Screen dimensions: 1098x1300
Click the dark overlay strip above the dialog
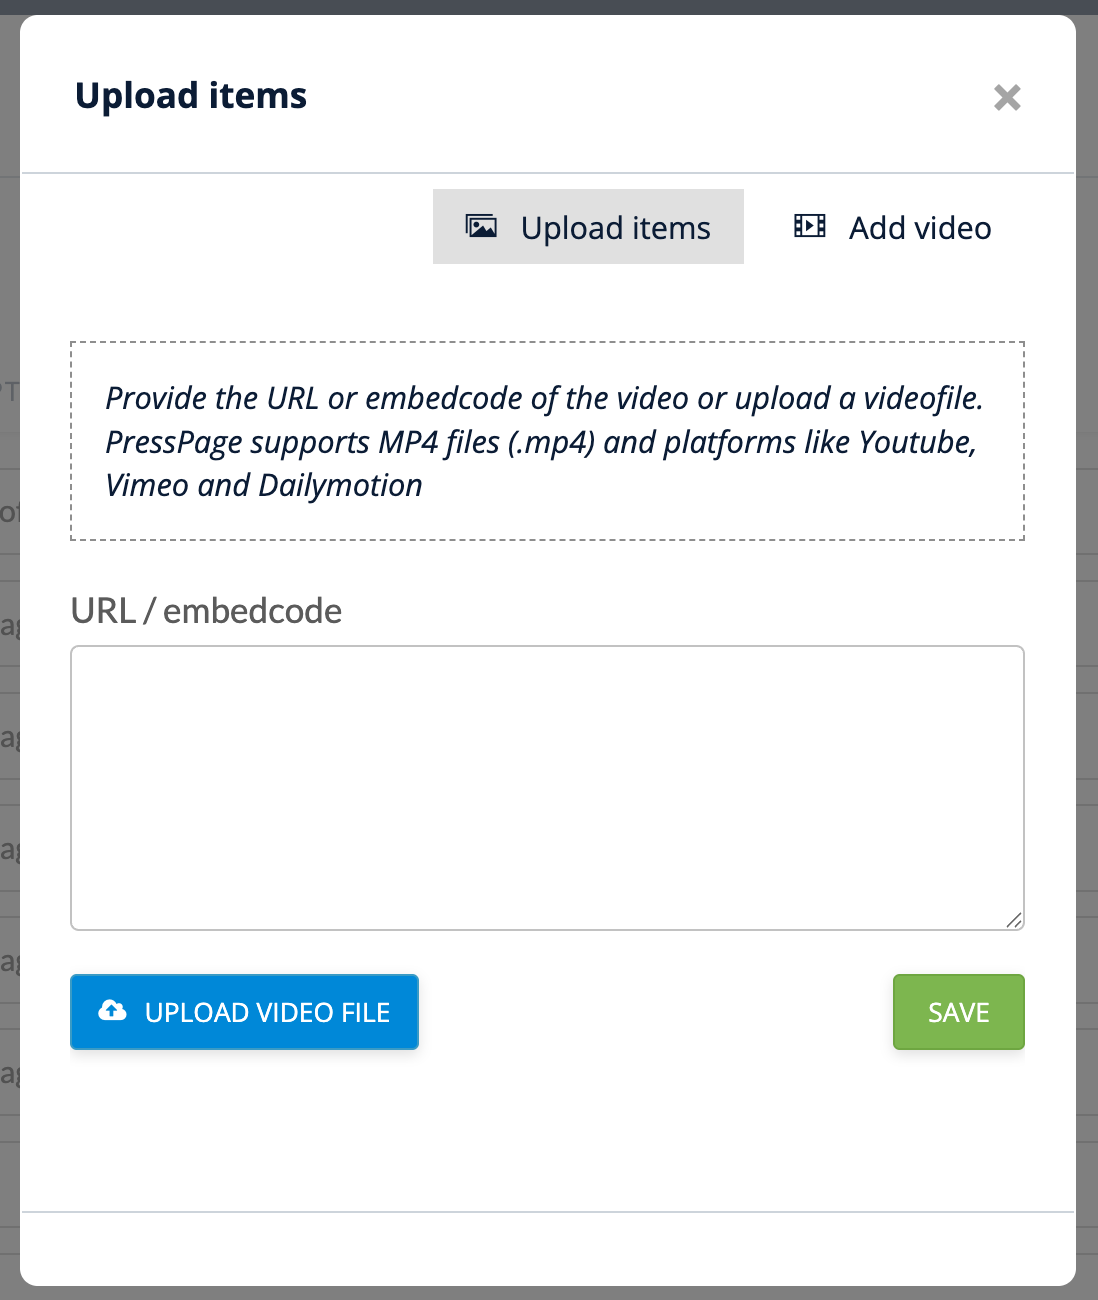coord(549,6)
